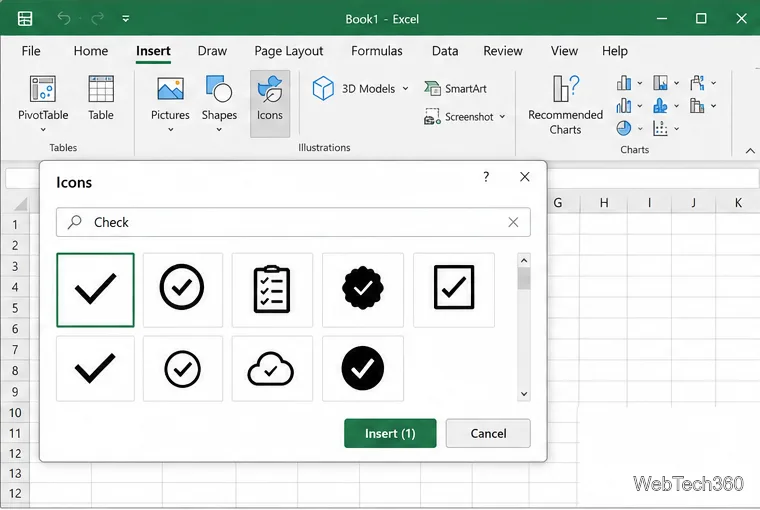Select column H header
Viewport: 760px width, 510px height.
(604, 203)
